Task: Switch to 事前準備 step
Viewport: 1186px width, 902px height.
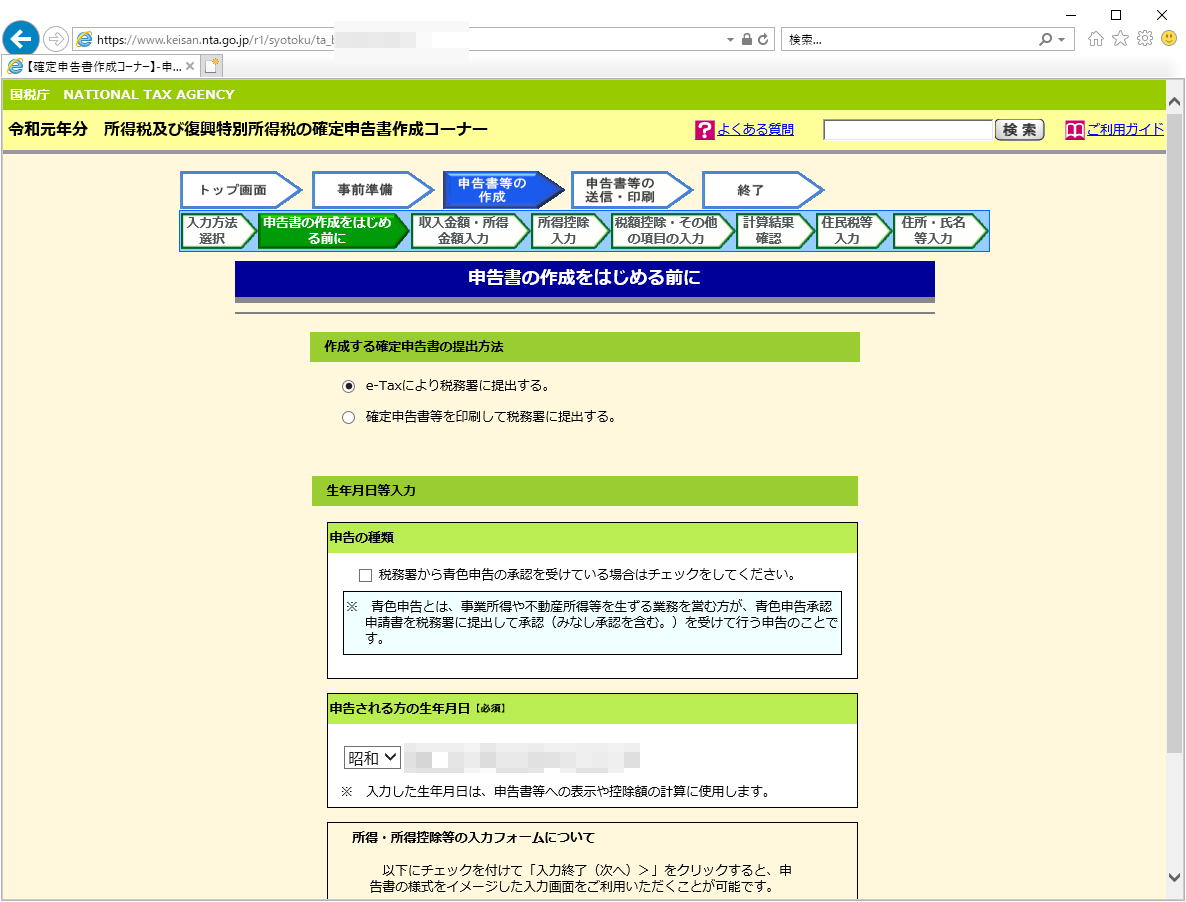Action: pos(365,190)
